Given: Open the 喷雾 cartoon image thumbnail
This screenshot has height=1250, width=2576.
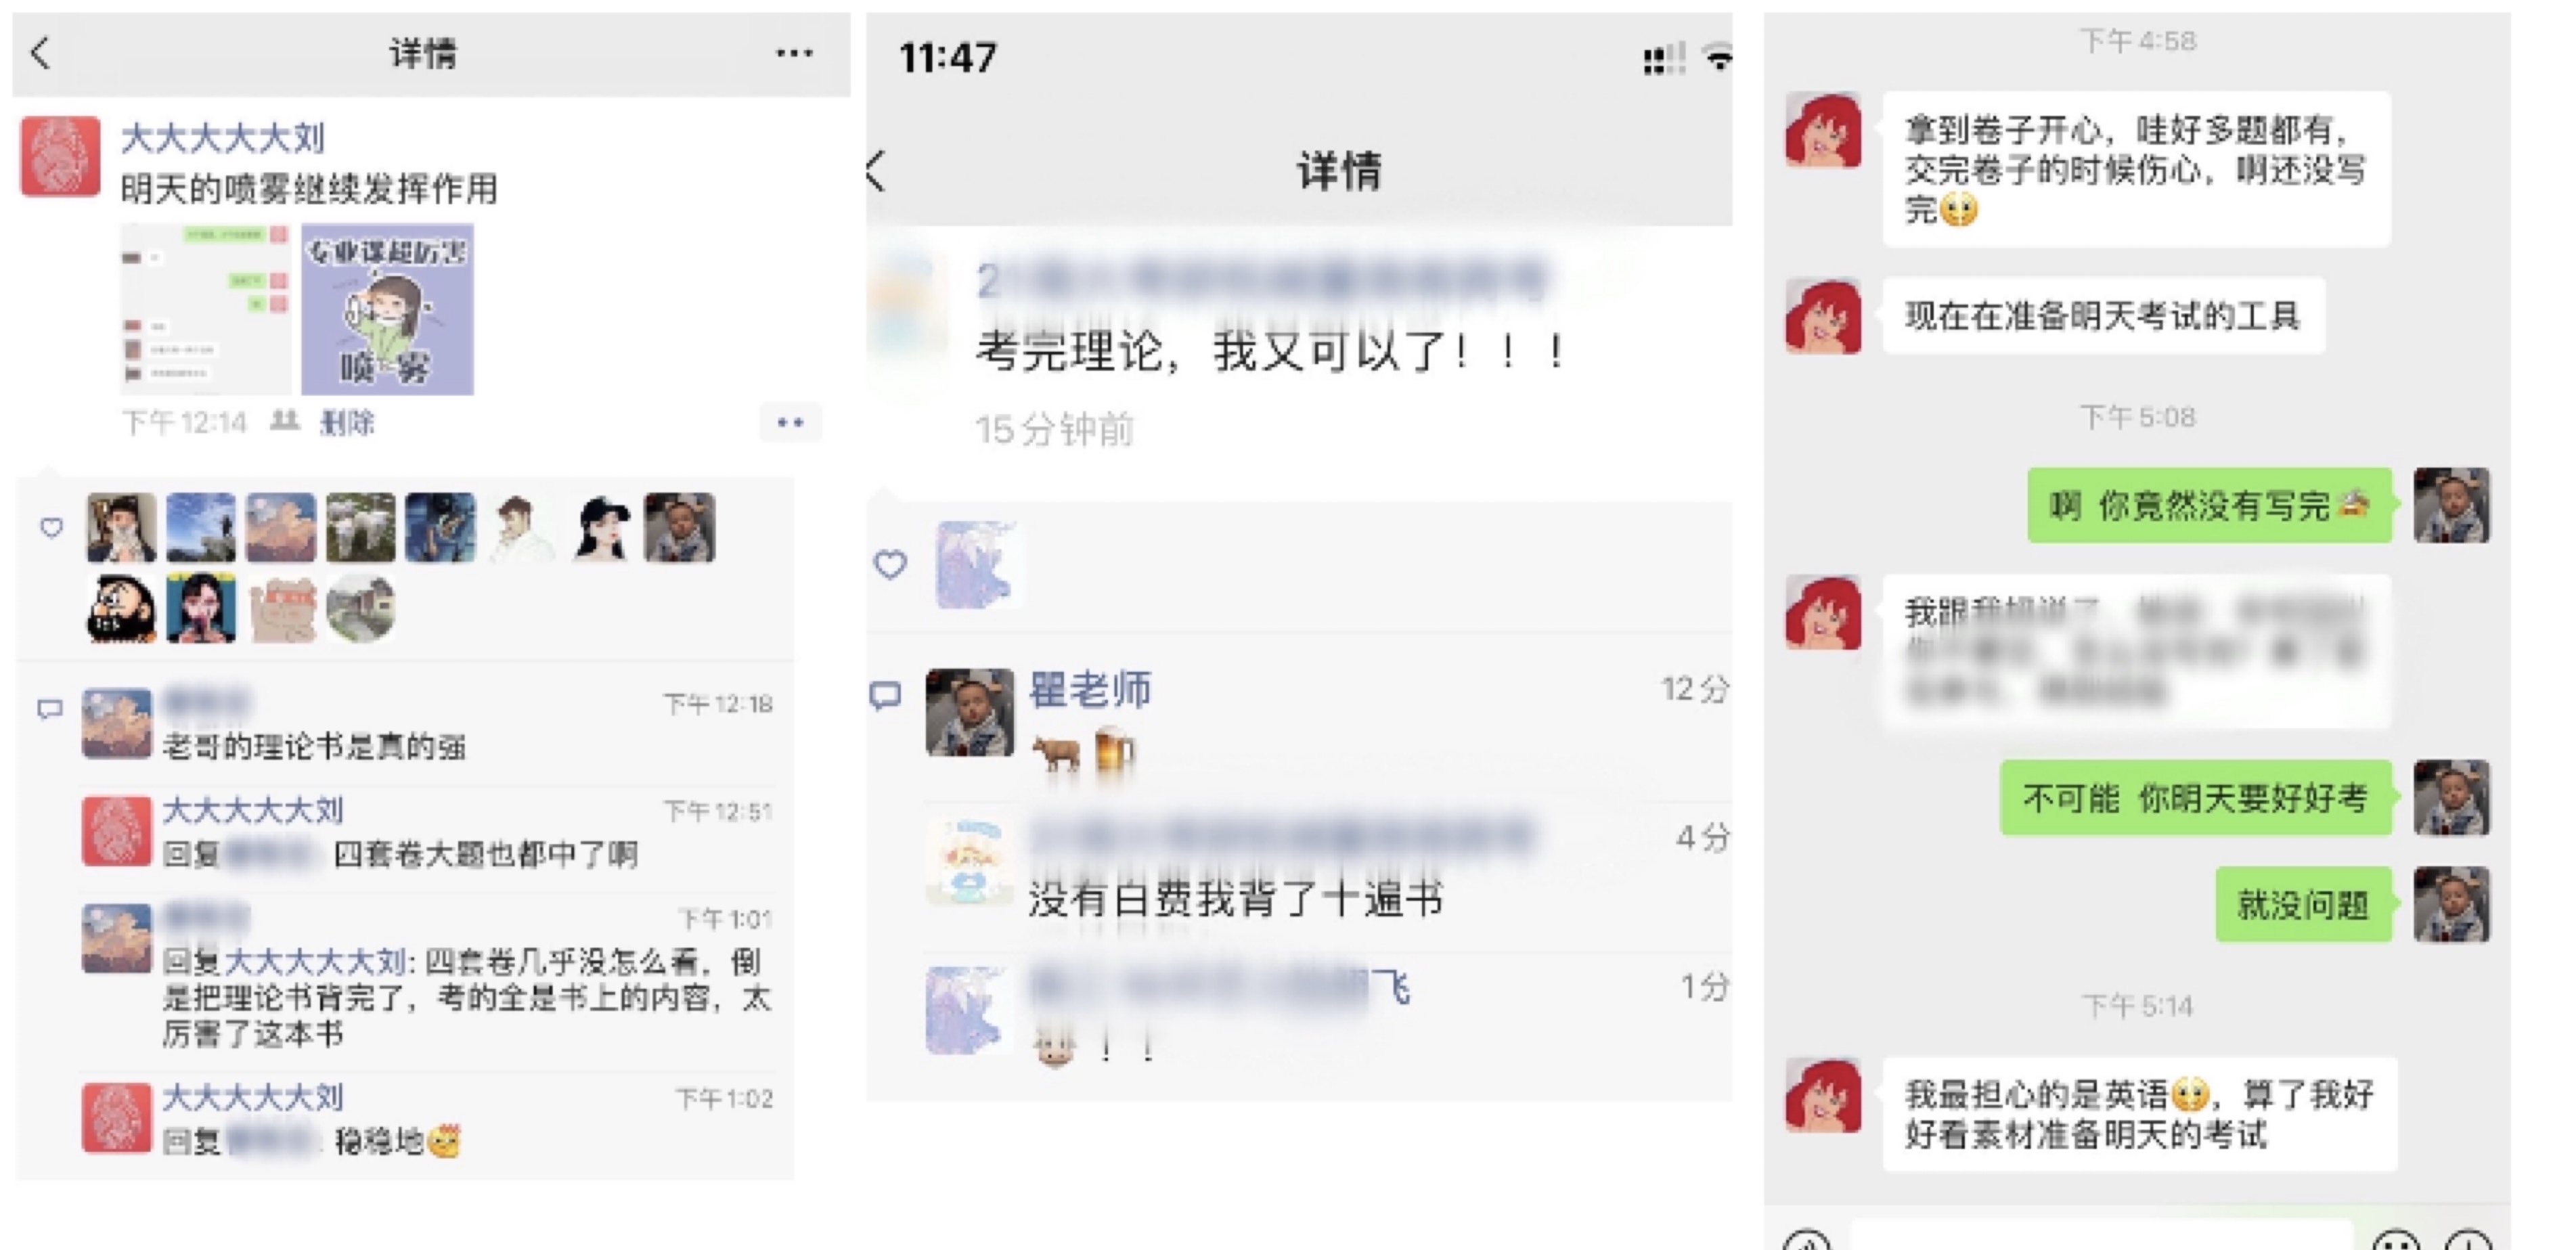Looking at the screenshot, I should [x=387, y=309].
